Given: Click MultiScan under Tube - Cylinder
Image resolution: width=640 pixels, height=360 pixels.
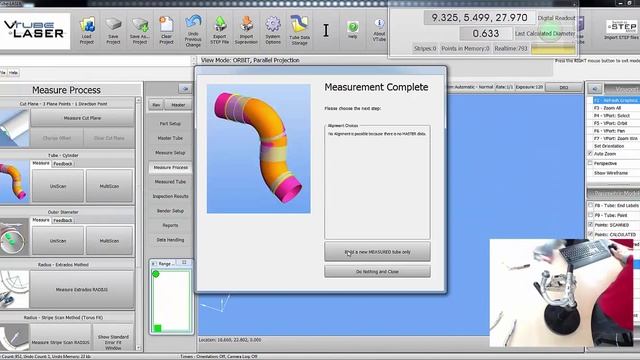Looking at the screenshot, I should (x=109, y=186).
